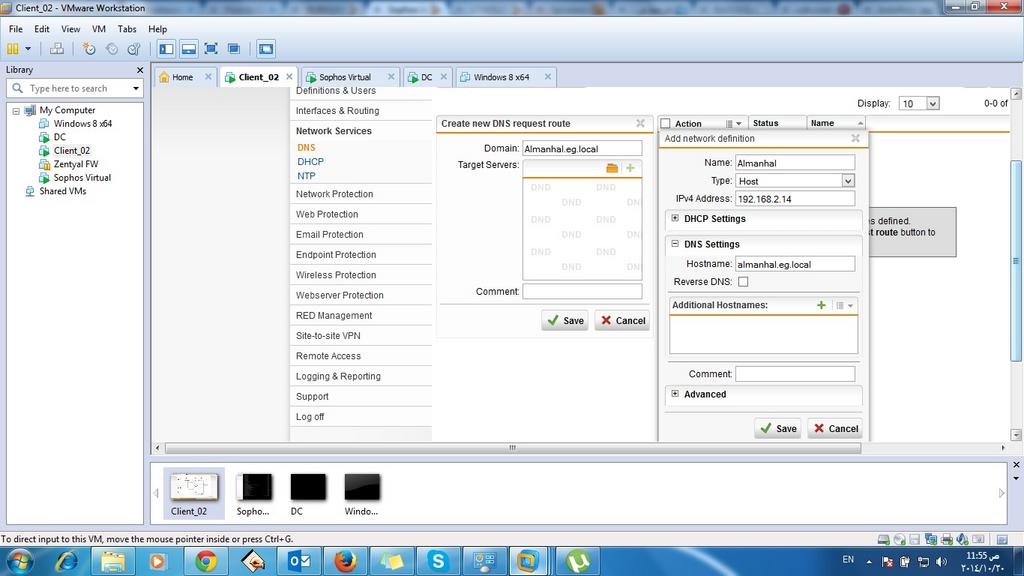The image size is (1024, 576).
Task: Save the network definition
Action: [778, 428]
